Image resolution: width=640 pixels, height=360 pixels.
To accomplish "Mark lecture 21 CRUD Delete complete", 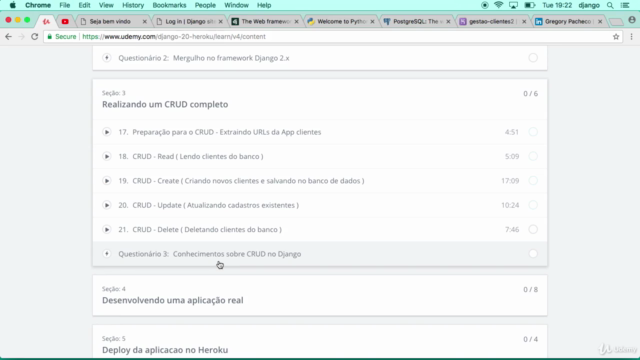I will (533, 229).
